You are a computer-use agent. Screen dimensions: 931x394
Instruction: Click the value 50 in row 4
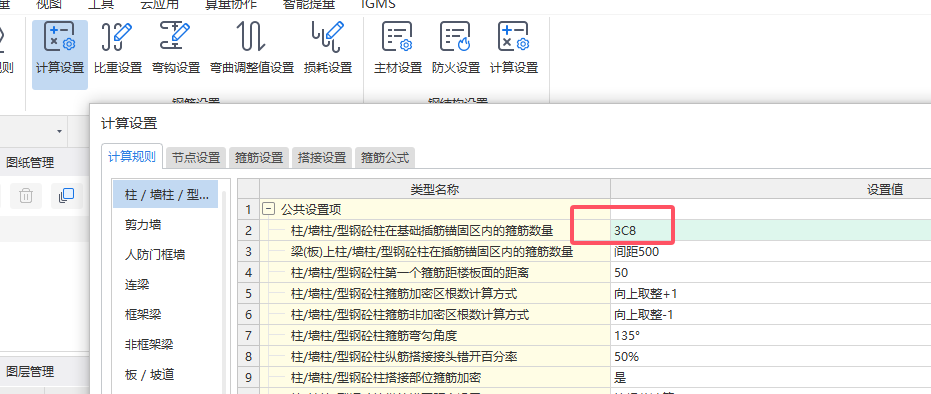[621, 273]
